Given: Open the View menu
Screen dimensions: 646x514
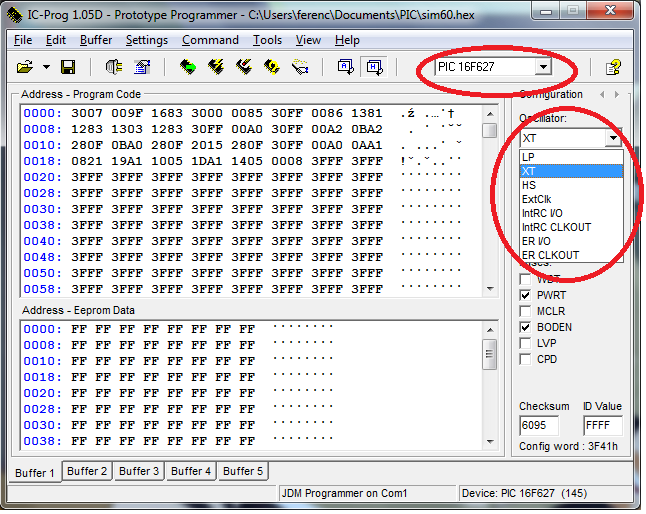Looking at the screenshot, I should [308, 40].
